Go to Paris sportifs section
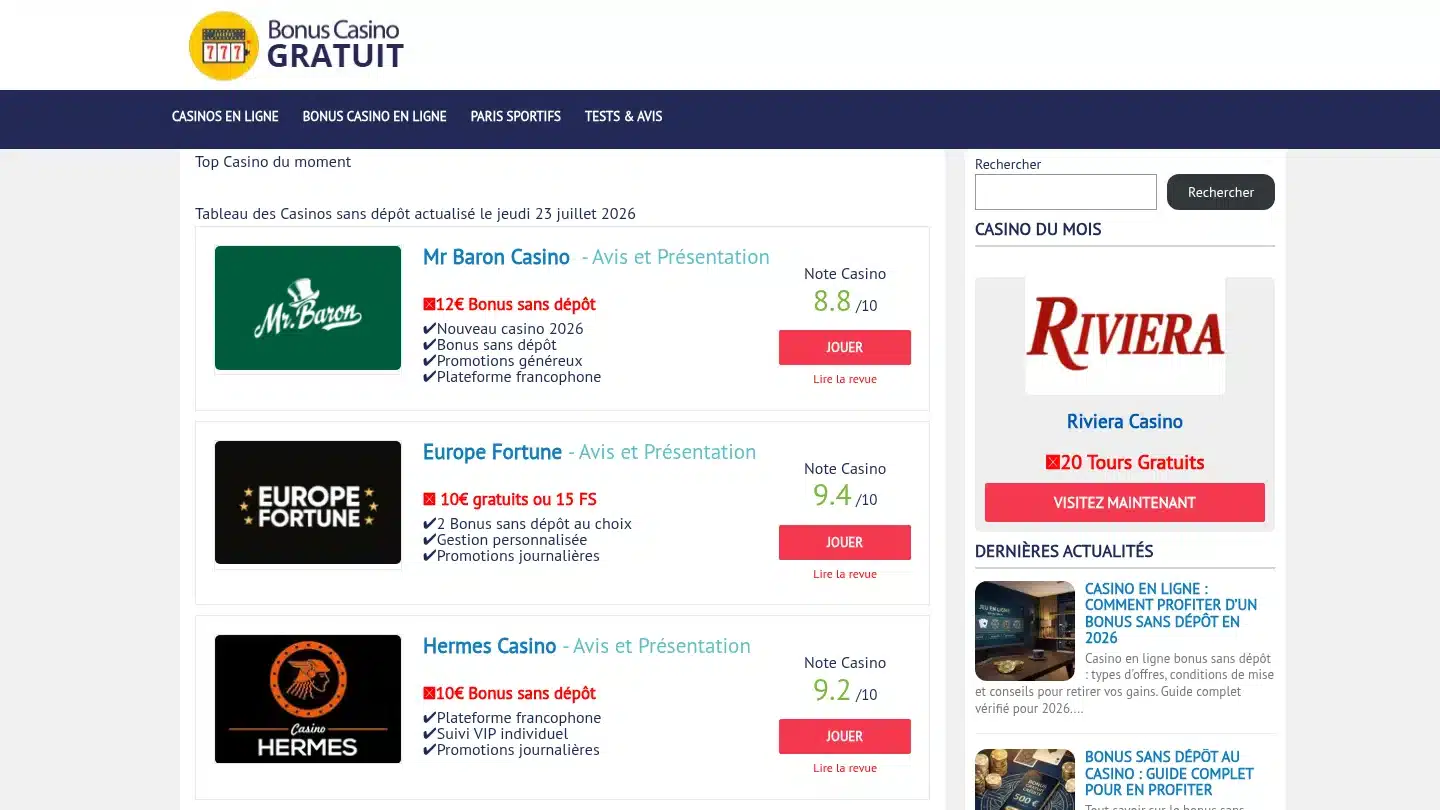The image size is (1440, 810). [515, 117]
